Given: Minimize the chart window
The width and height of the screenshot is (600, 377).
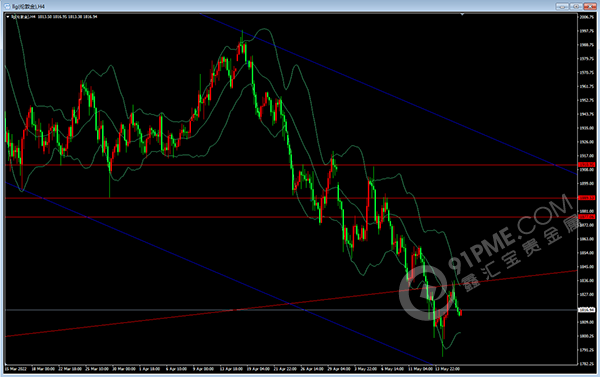Looking at the screenshot, I should (x=562, y=6).
